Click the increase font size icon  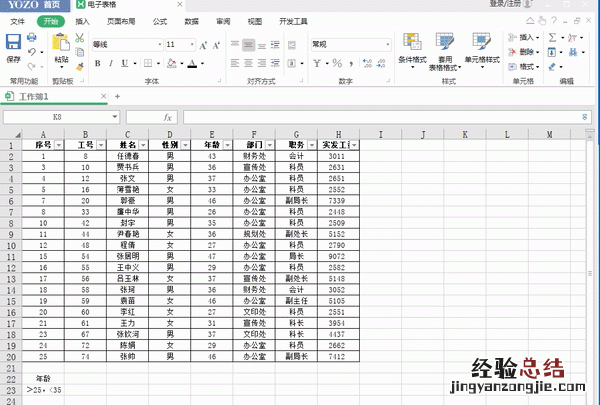203,45
